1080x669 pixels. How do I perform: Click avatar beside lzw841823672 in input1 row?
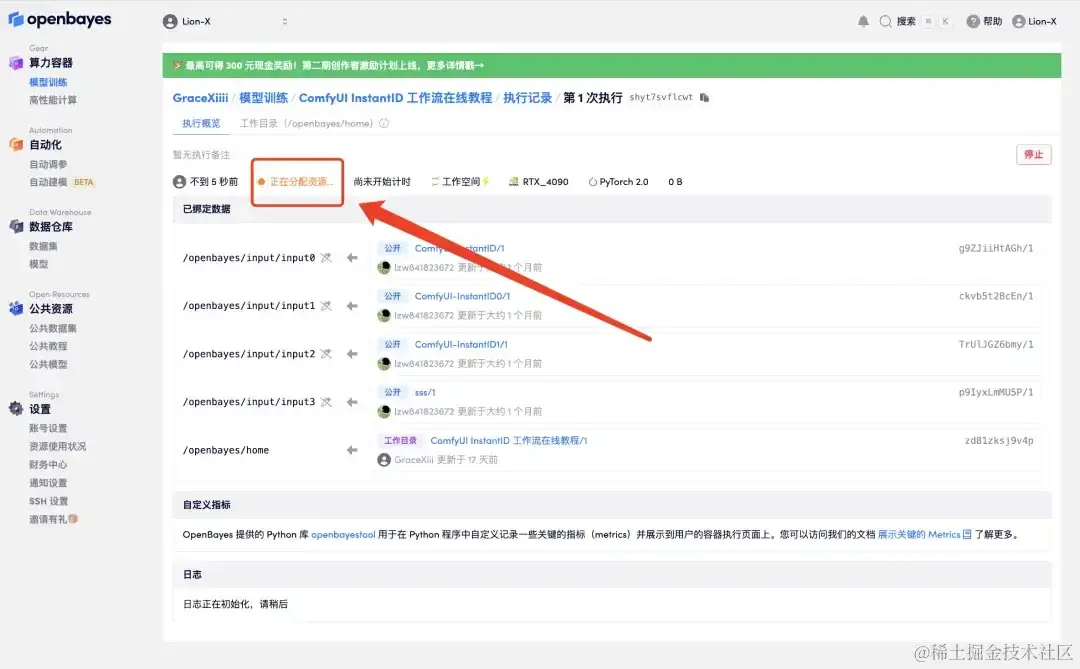(x=384, y=315)
